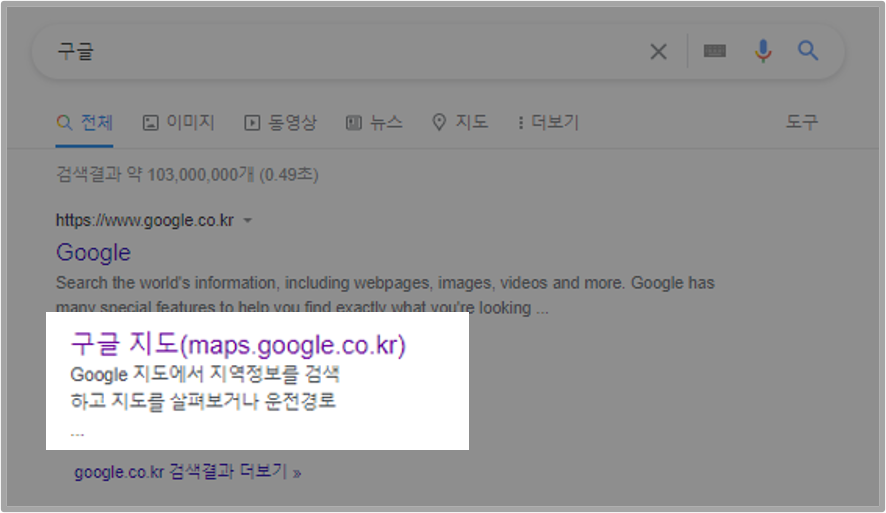Click the snippet starting 'Search the world's information'

click(385, 295)
